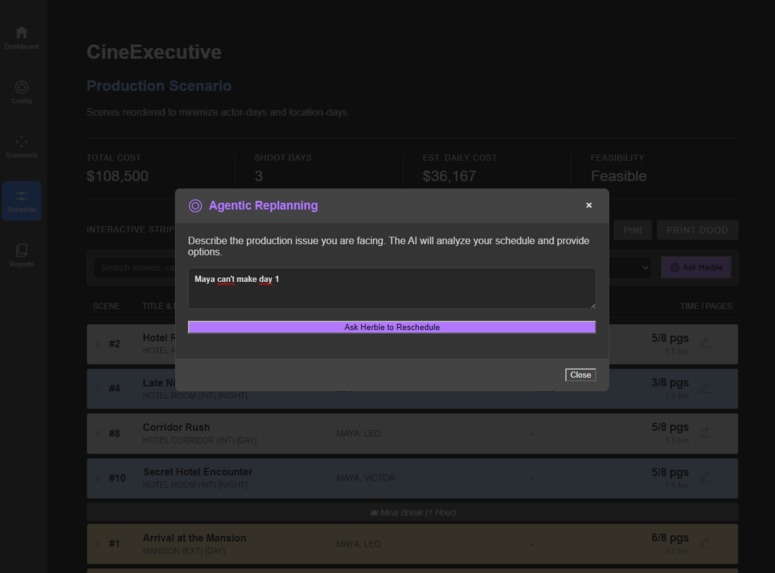Click the Secret Hotel Encounter title

tap(197, 472)
